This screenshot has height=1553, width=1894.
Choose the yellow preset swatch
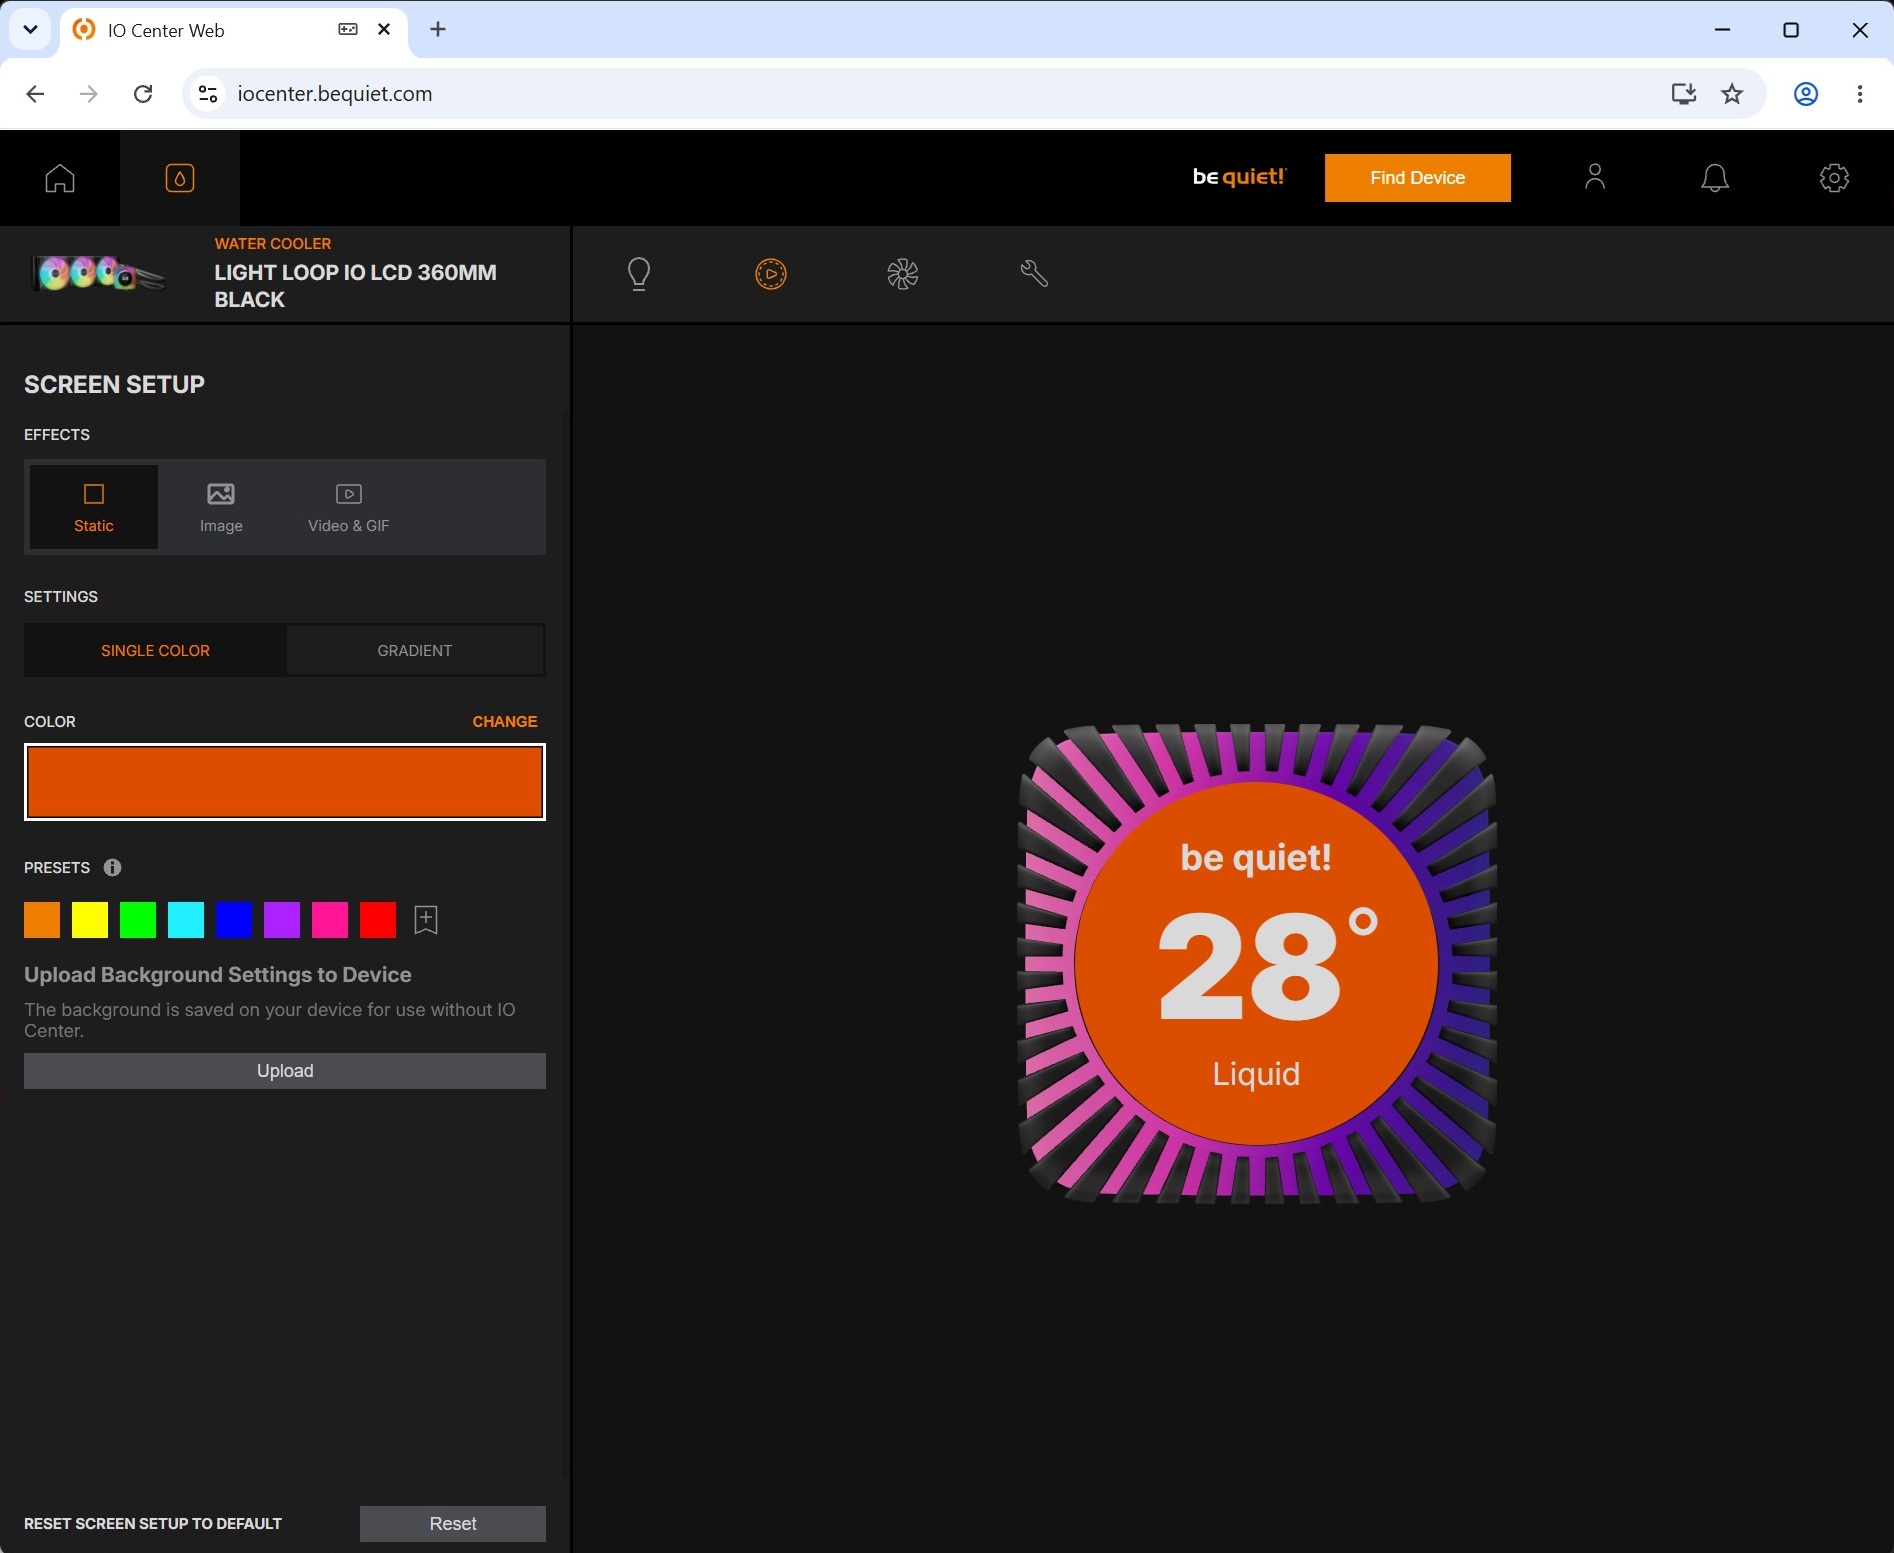tap(90, 920)
